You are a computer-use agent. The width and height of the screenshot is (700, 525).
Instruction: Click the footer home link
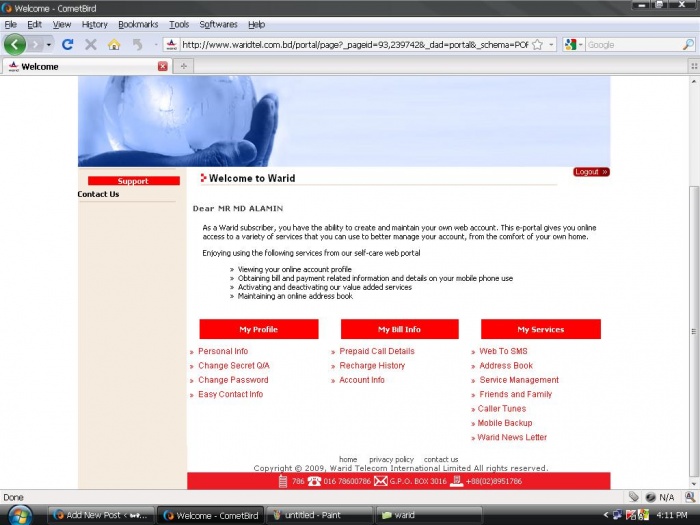pos(348,459)
